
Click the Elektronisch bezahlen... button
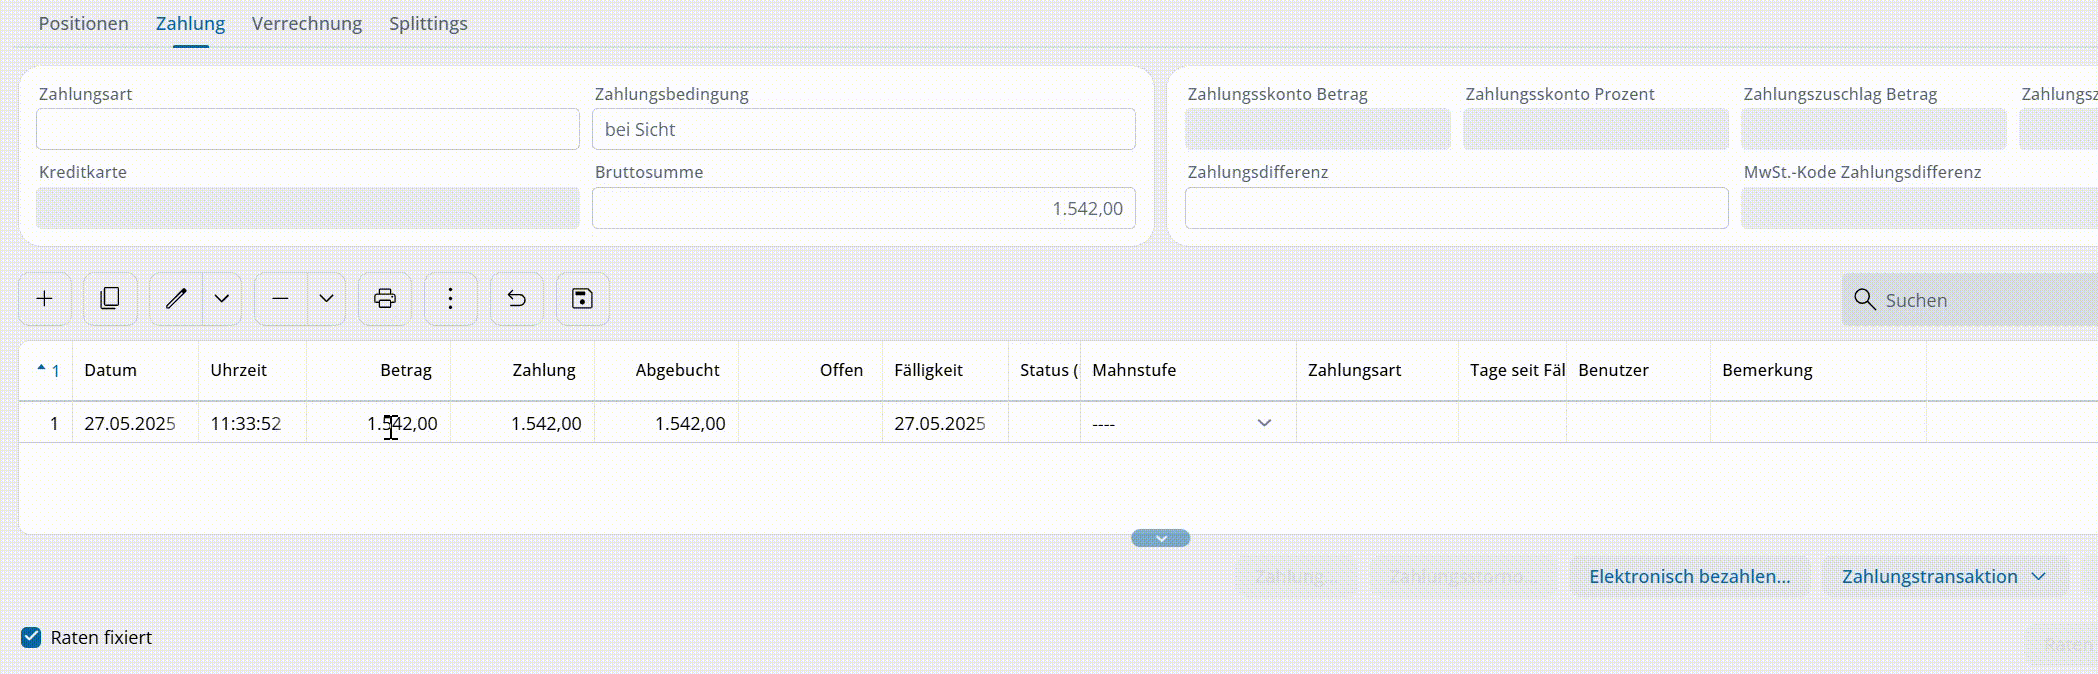click(x=1689, y=577)
